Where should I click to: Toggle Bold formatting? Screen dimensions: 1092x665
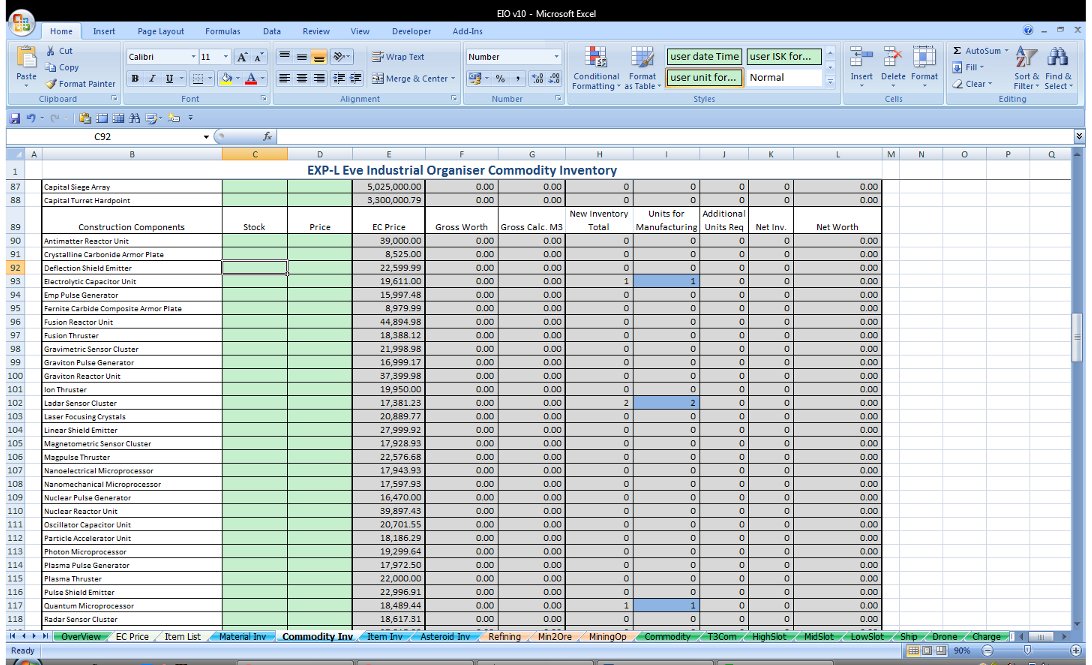(137, 78)
